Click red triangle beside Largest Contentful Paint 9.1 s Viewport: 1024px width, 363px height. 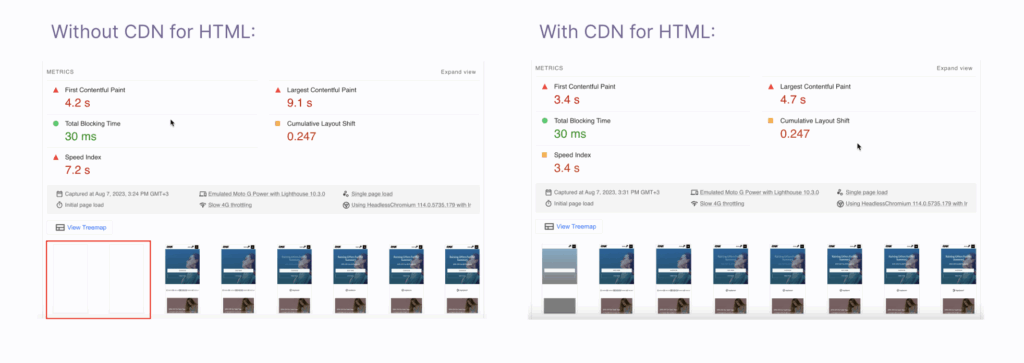tap(278, 90)
